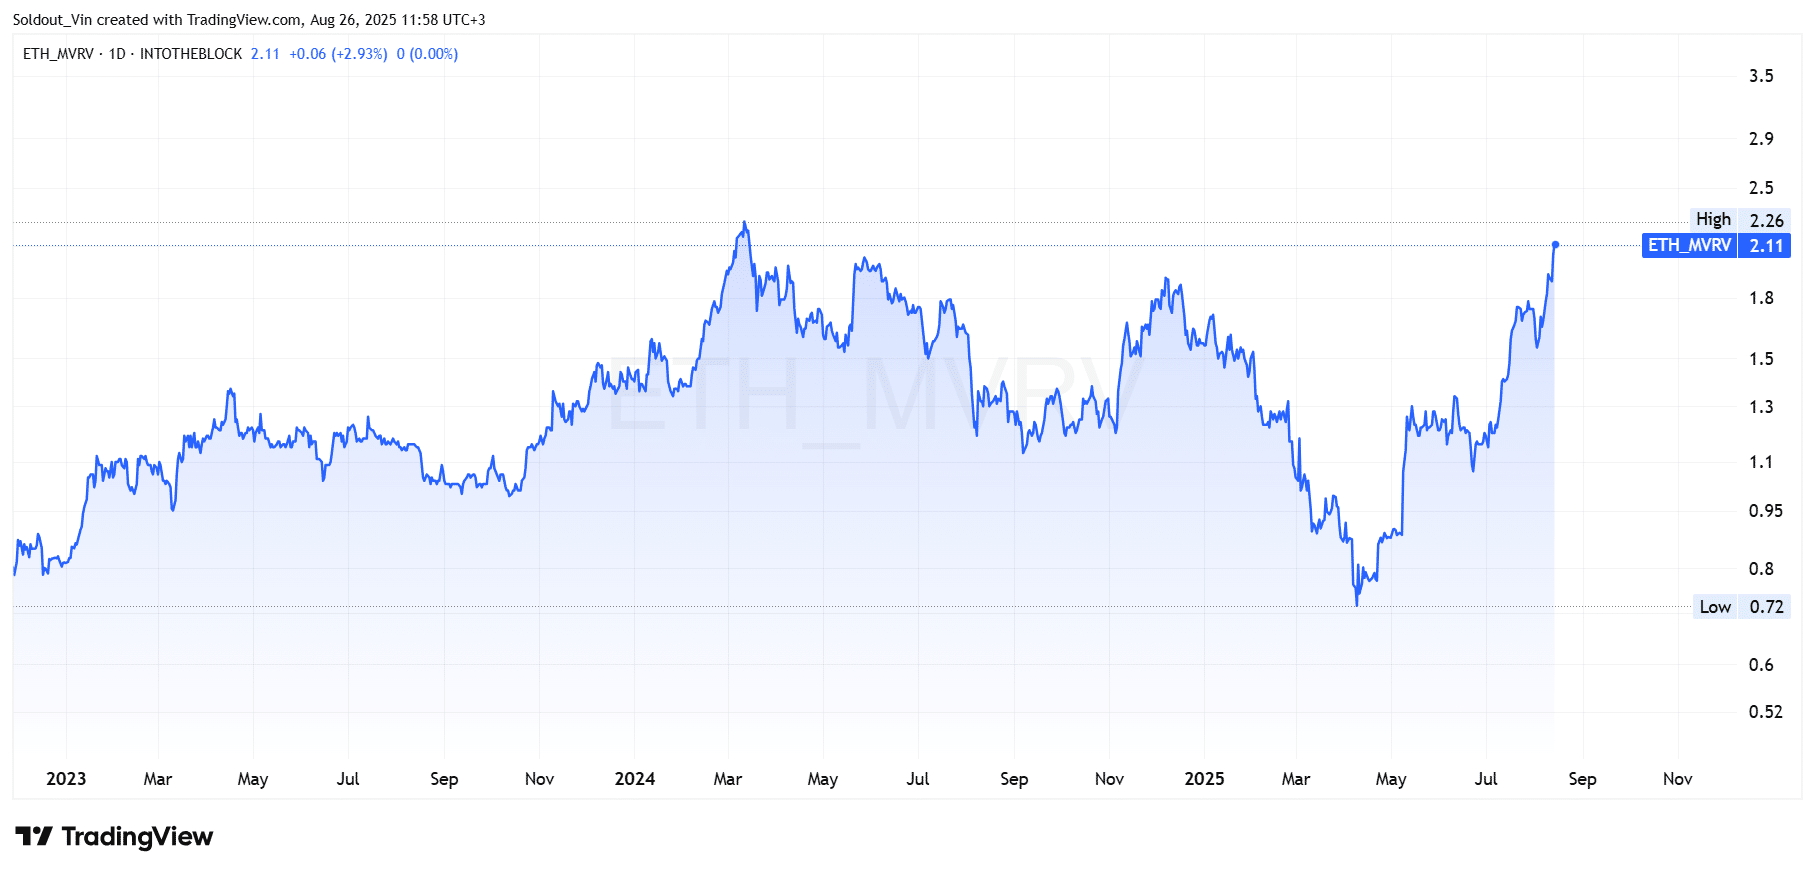Click the high value 2.26
The height and width of the screenshot is (874, 1815).
tap(1766, 220)
